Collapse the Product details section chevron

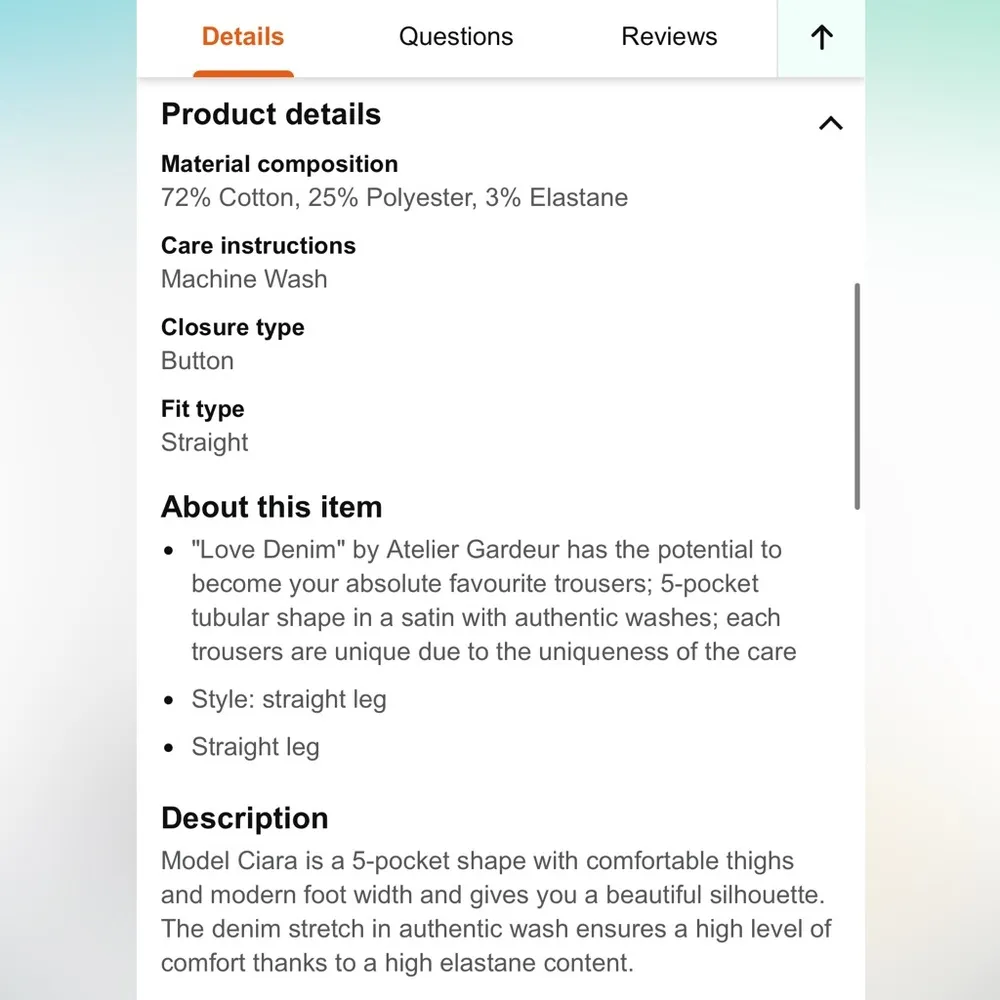pyautogui.click(x=830, y=123)
